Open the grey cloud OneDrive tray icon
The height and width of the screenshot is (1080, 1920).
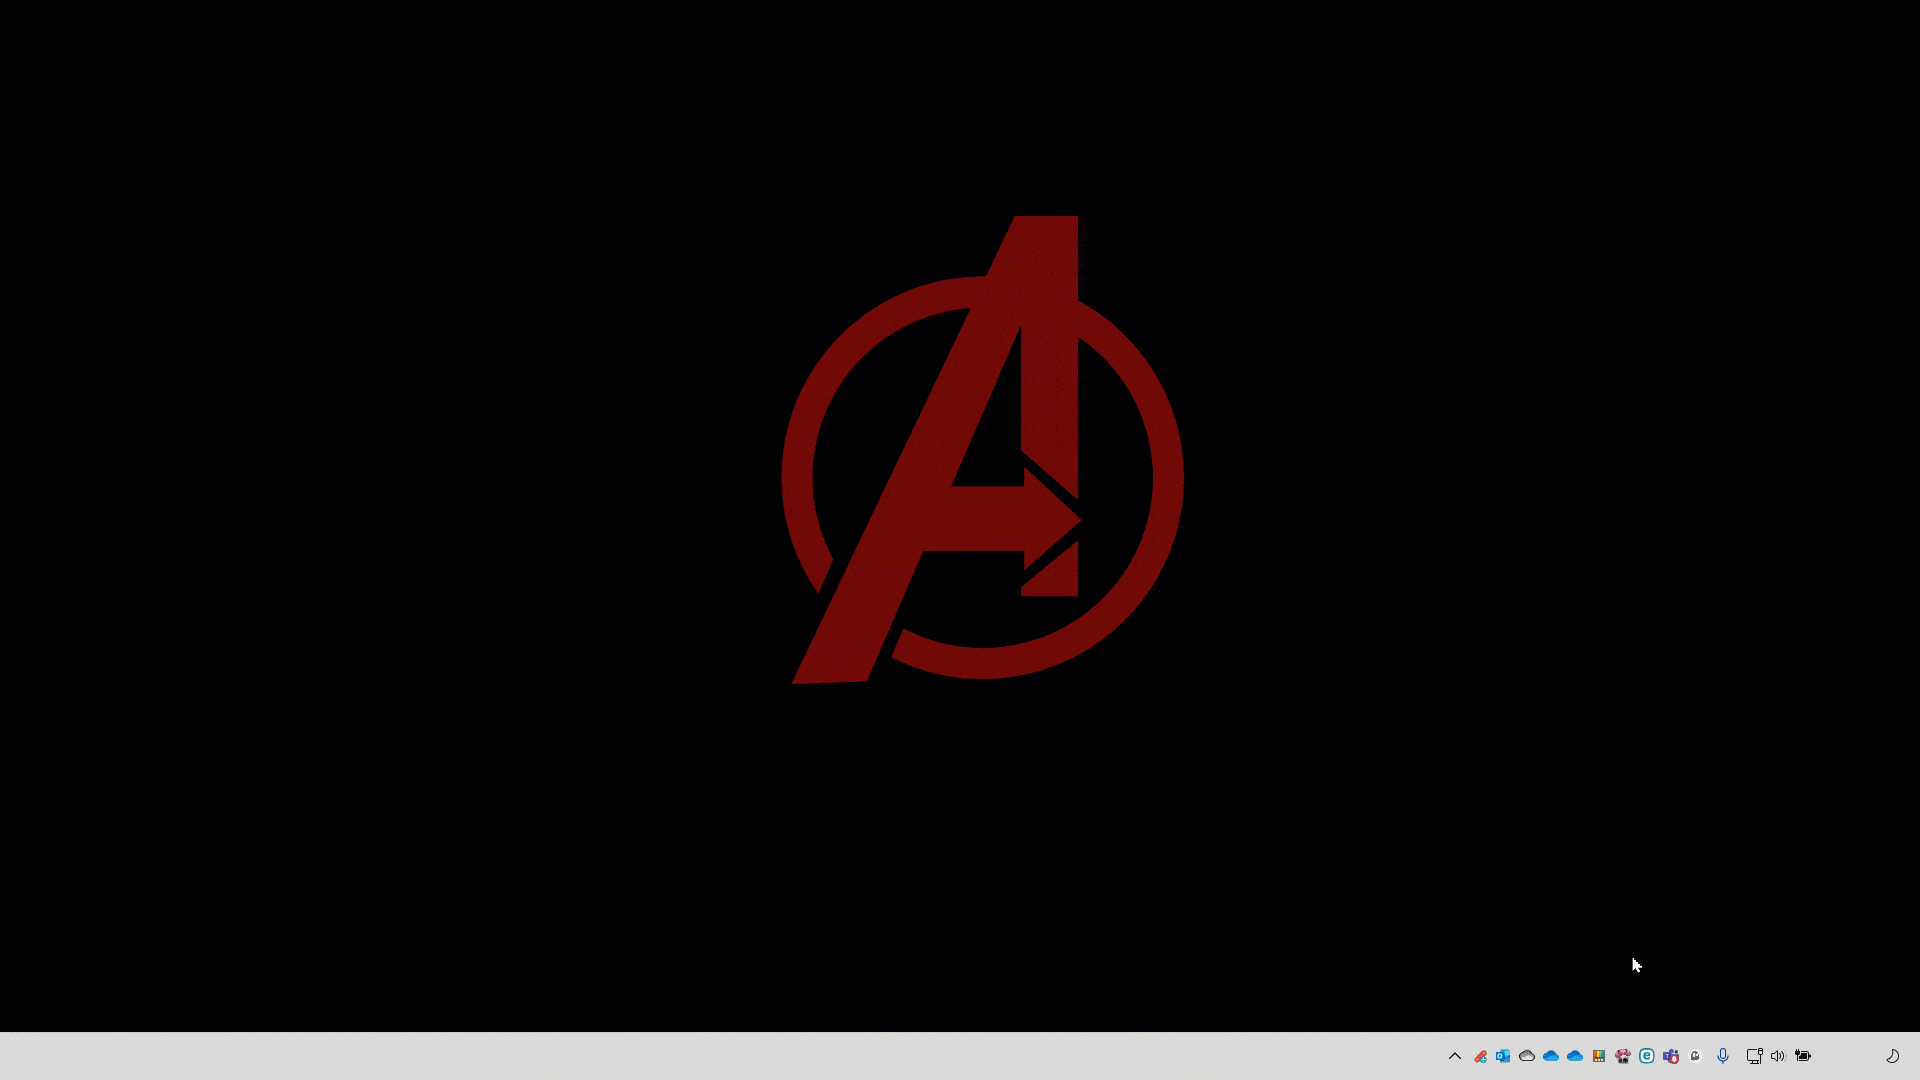[x=1527, y=1056]
